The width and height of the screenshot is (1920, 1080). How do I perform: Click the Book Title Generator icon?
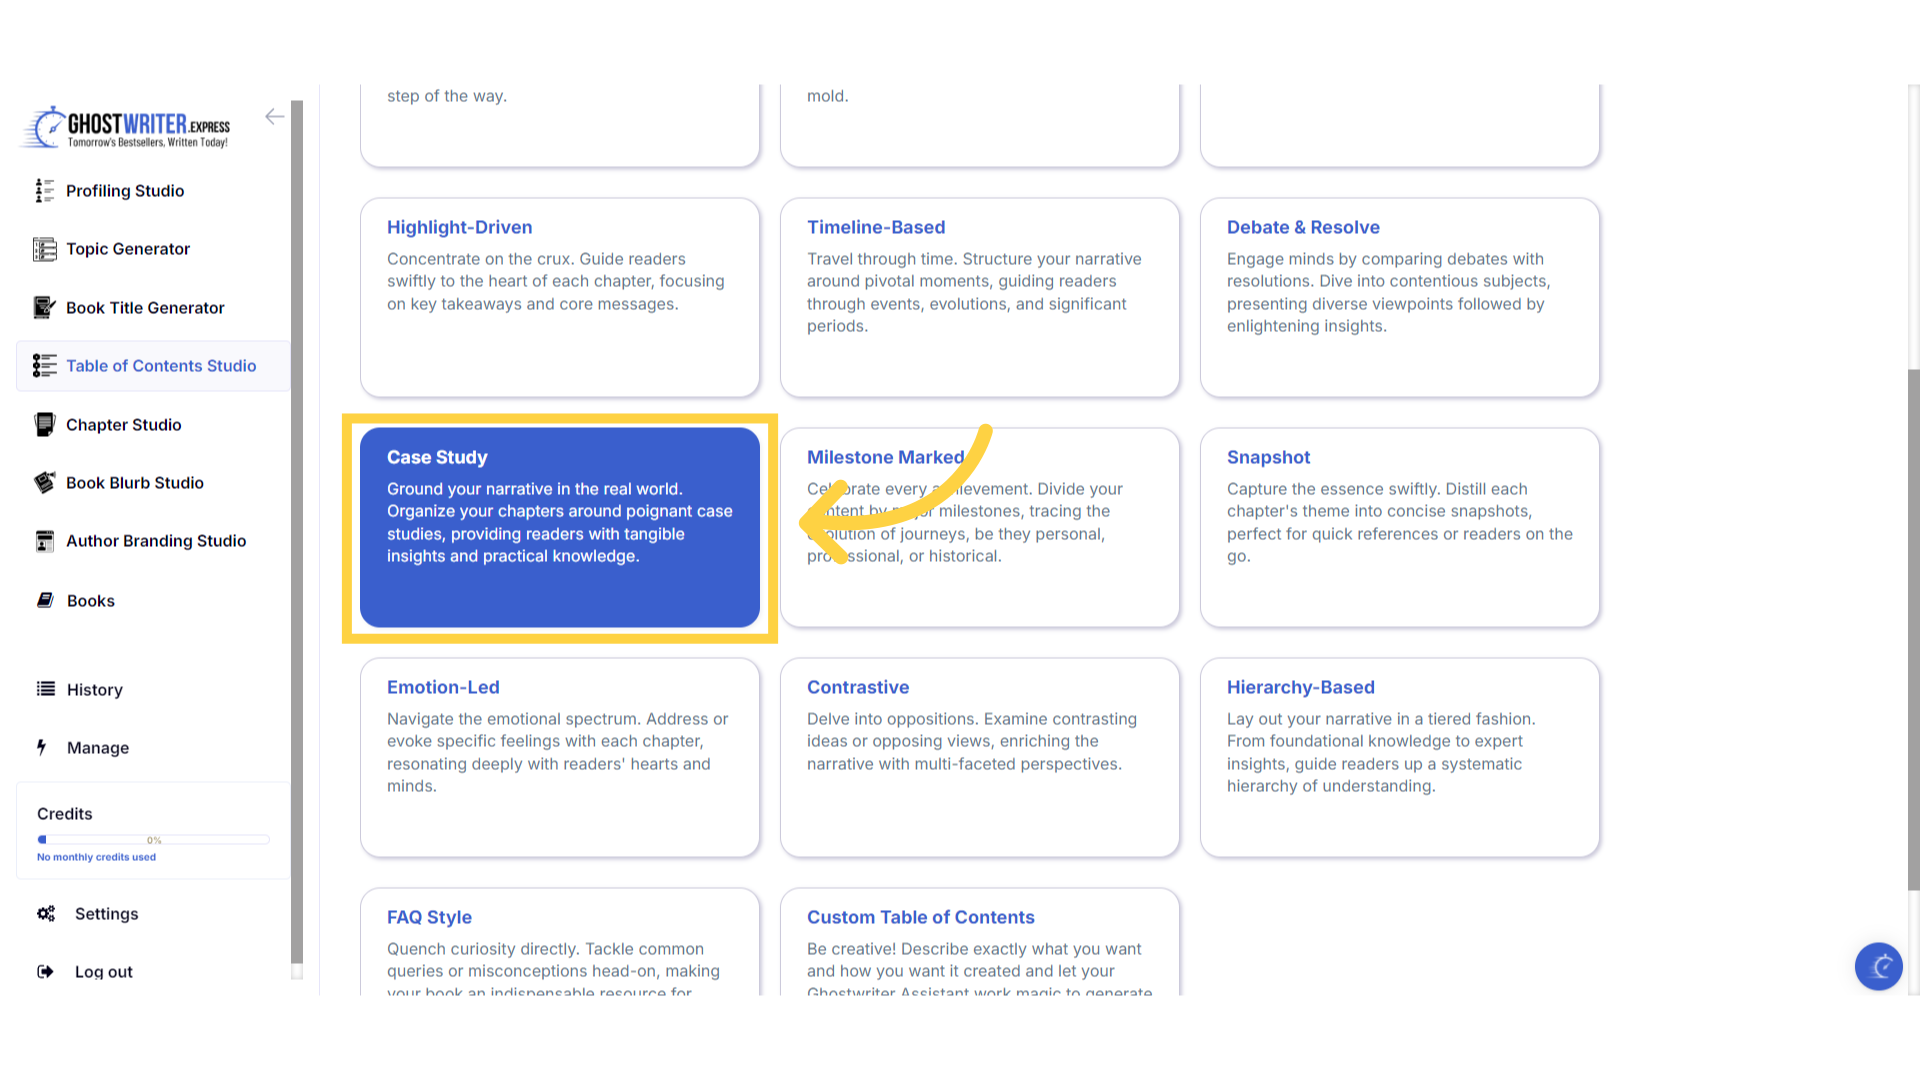click(x=44, y=307)
